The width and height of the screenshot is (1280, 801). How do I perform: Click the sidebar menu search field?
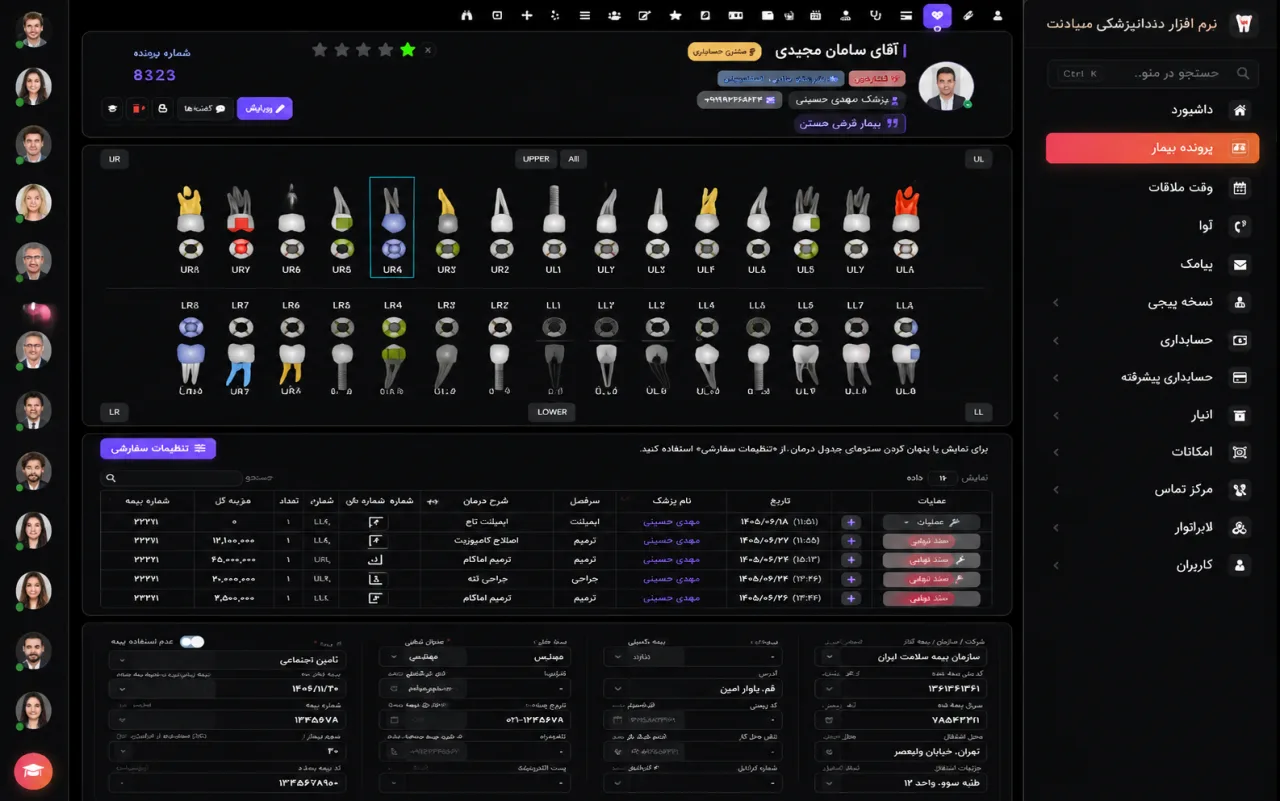1153,73
